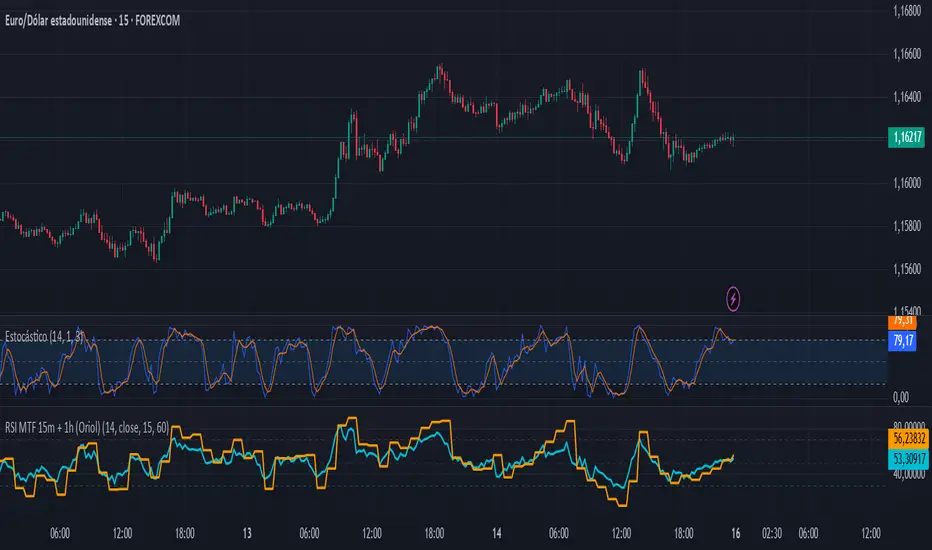The image size is (932, 550).
Task: Click the orange stochastic value label 79,31
Action: click(902, 322)
